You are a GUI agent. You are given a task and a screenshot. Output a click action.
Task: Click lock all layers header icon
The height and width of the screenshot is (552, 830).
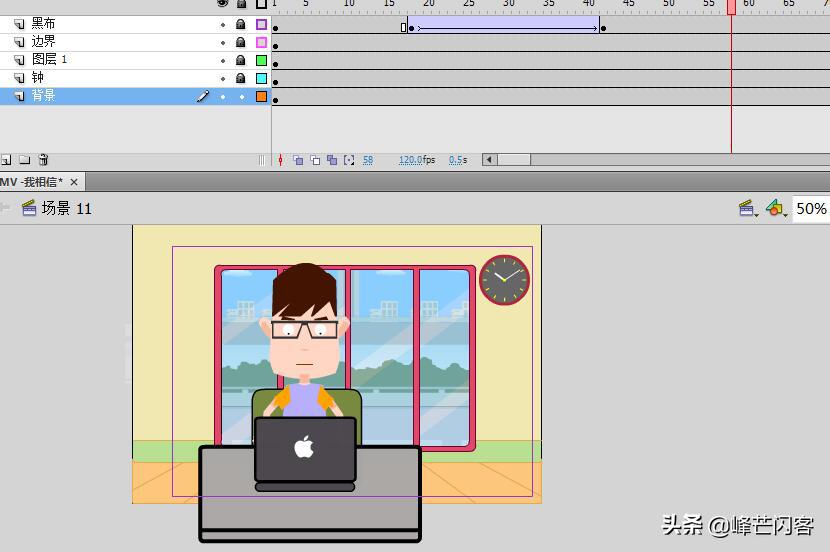pos(241,4)
